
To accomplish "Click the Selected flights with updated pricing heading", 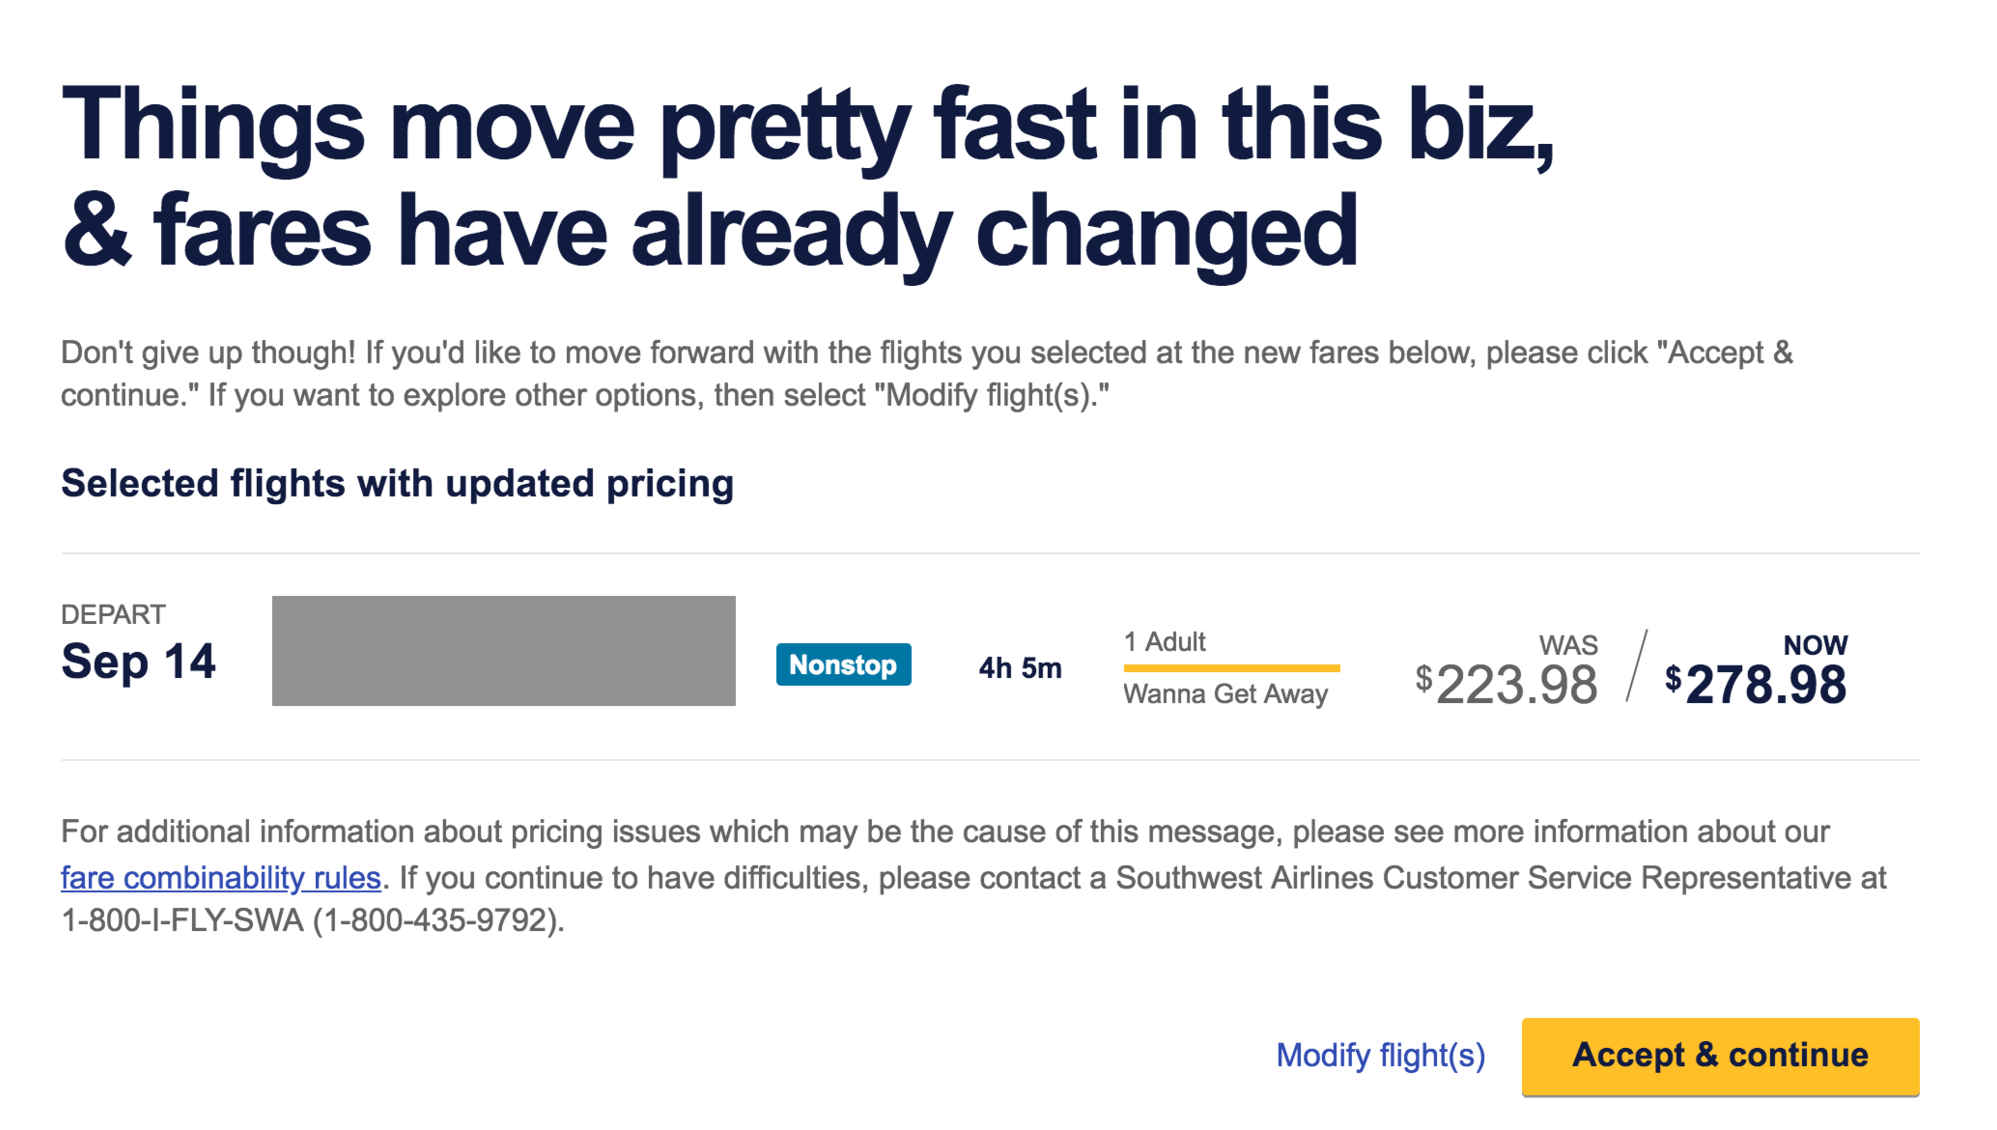I will coord(397,484).
